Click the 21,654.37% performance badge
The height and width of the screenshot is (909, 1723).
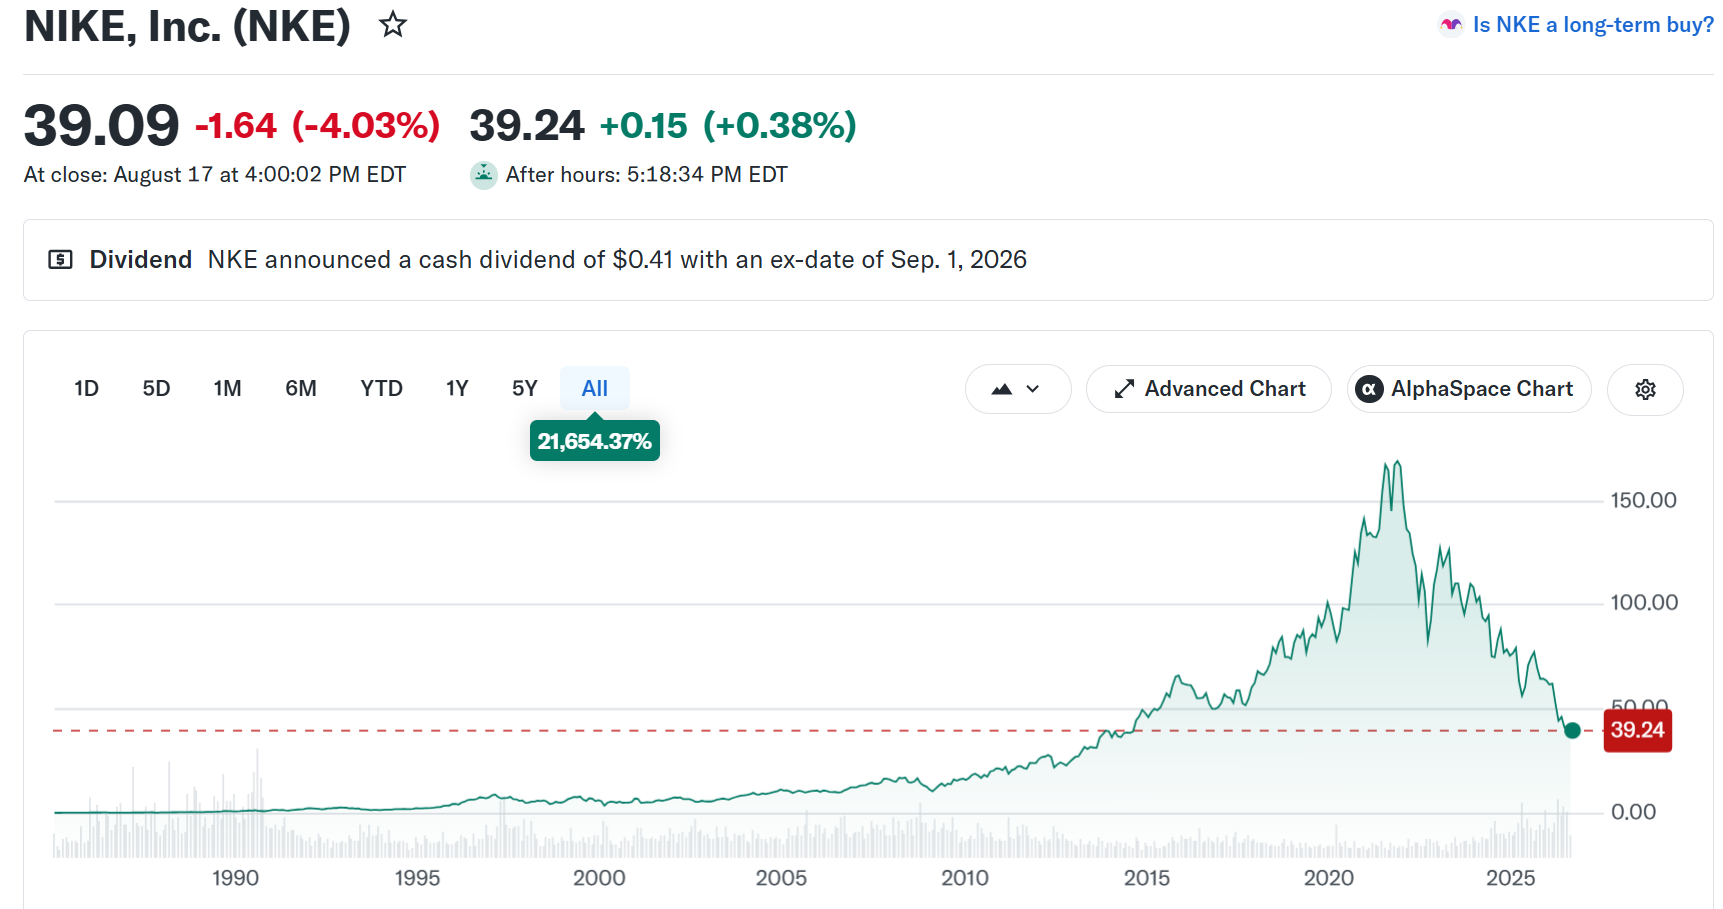pos(595,441)
